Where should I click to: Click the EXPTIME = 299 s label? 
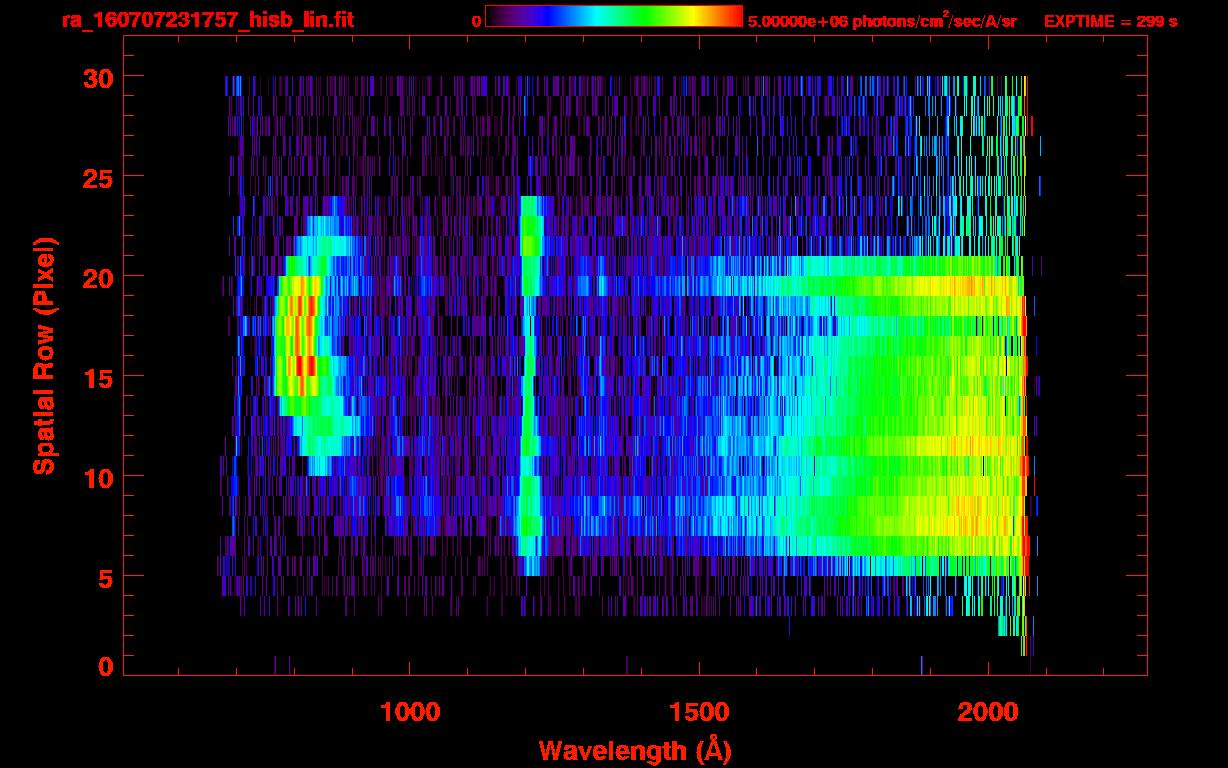[x=1110, y=21]
